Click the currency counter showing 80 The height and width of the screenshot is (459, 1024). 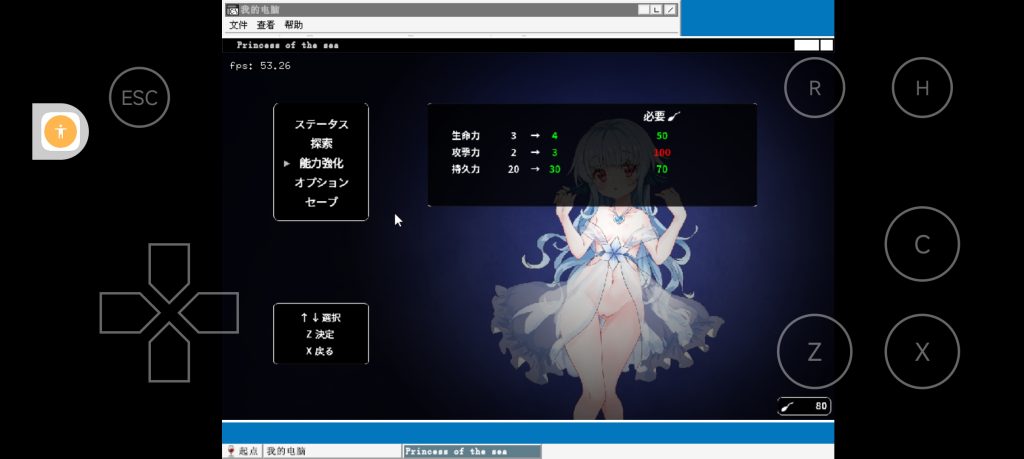pyautogui.click(x=804, y=406)
